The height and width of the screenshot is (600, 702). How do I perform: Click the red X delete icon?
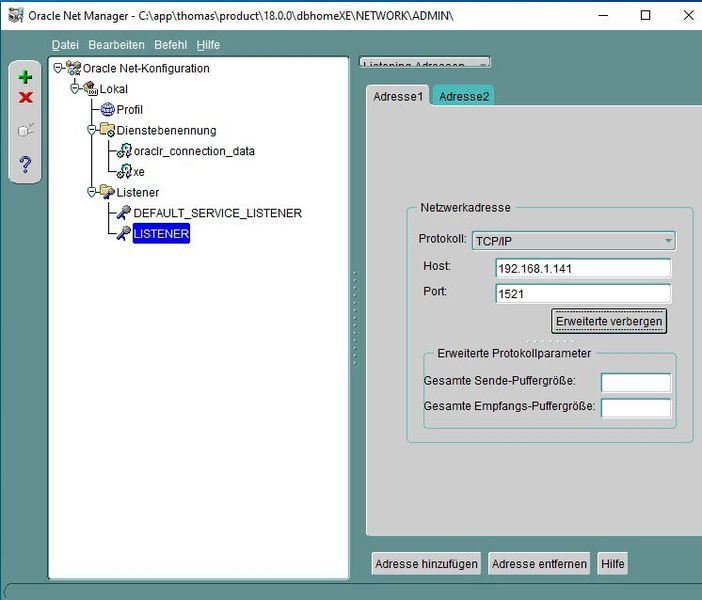[x=26, y=97]
